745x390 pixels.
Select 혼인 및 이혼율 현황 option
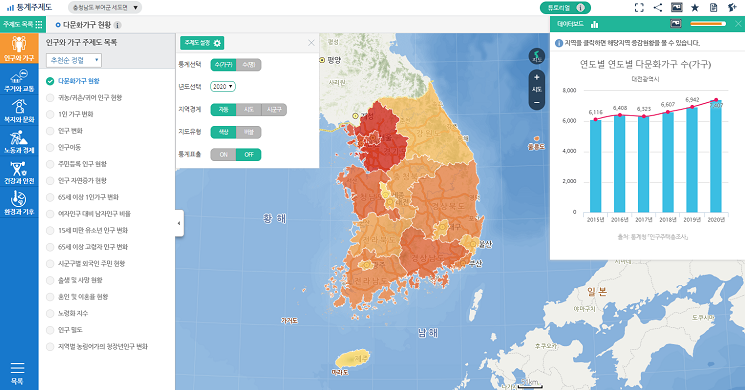[x=50, y=297]
